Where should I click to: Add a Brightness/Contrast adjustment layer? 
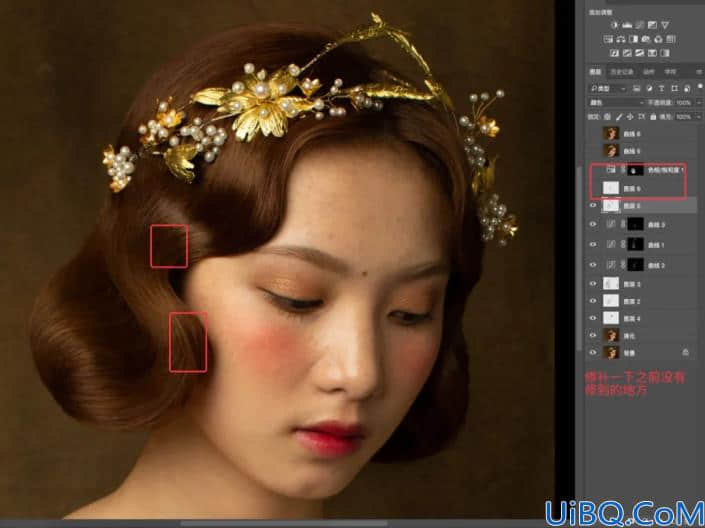[x=614, y=25]
